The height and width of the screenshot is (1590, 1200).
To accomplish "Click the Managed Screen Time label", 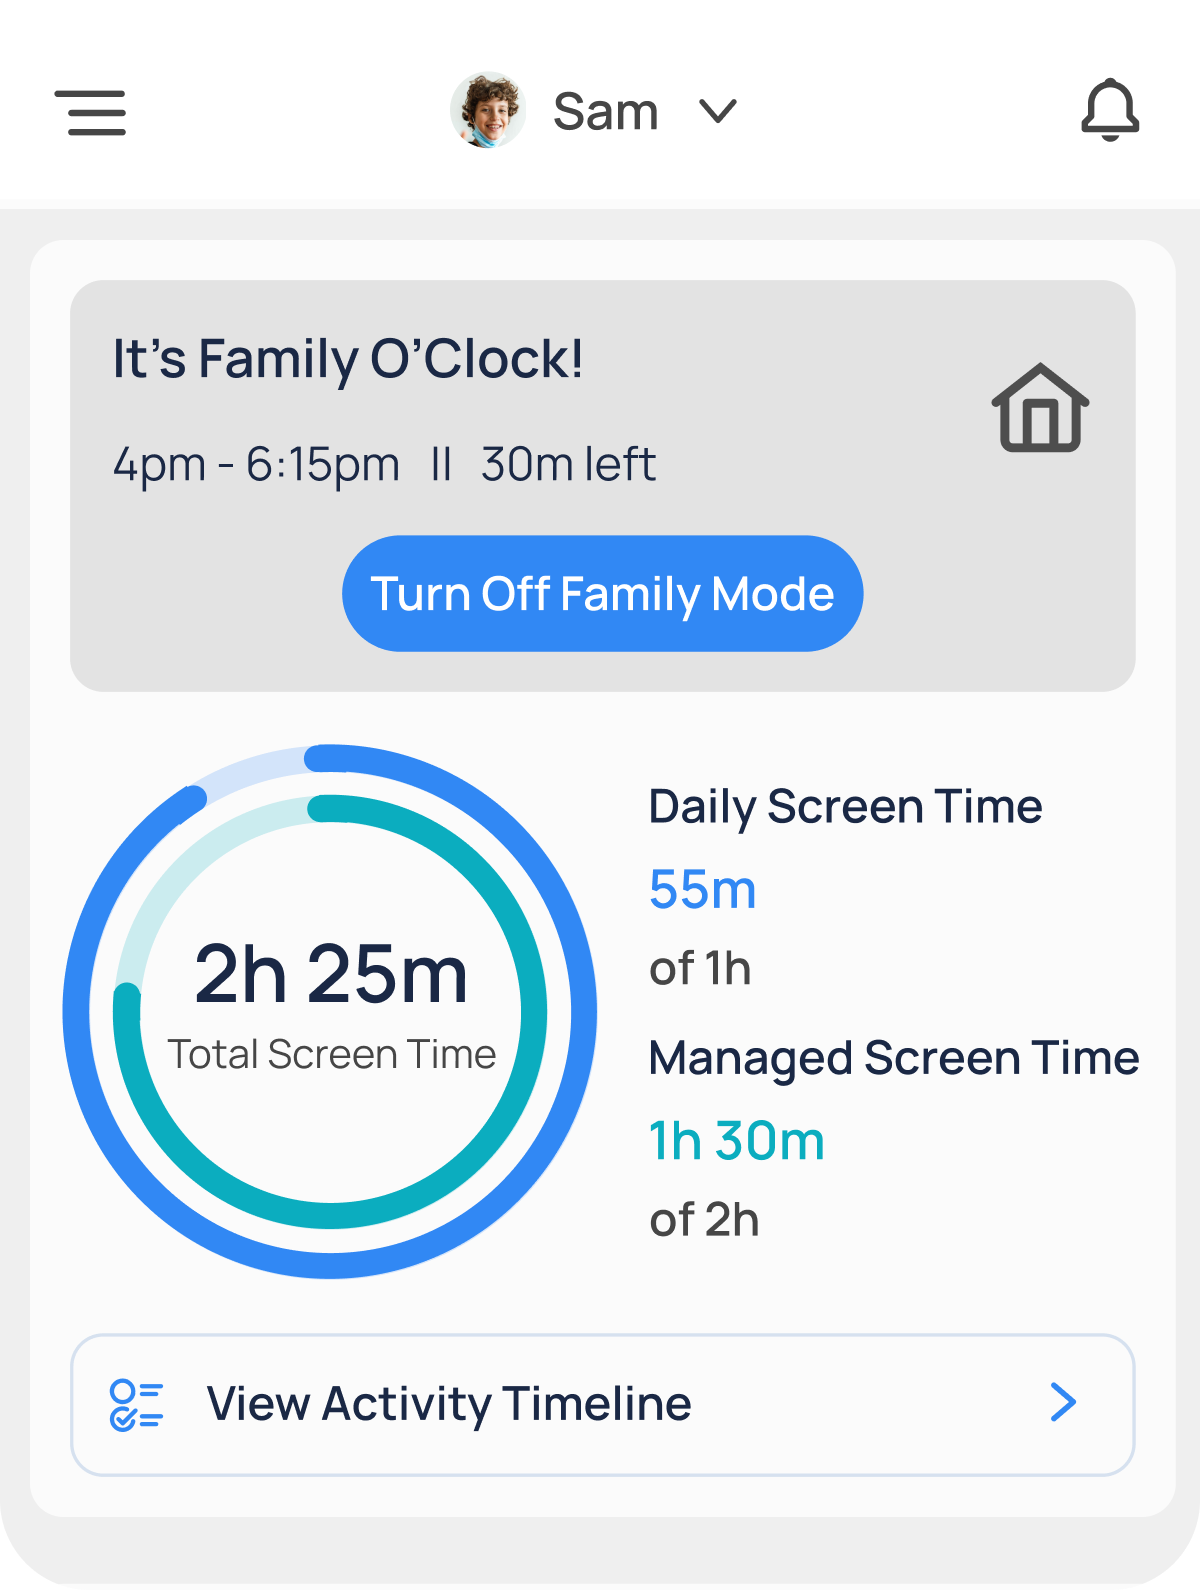I will pyautogui.click(x=893, y=1059).
